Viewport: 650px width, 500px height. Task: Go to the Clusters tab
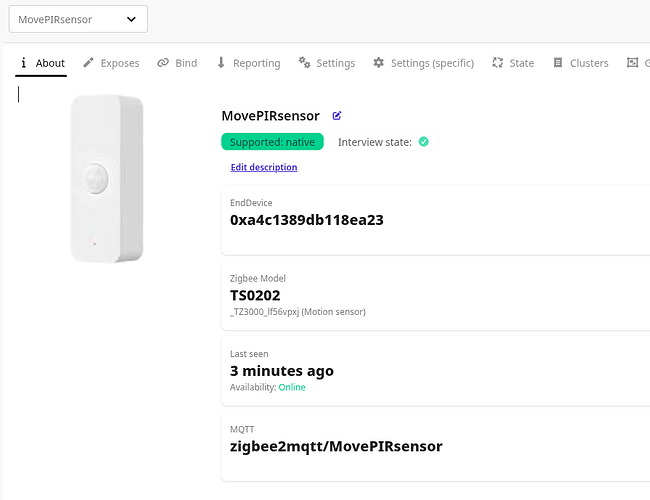pos(581,63)
